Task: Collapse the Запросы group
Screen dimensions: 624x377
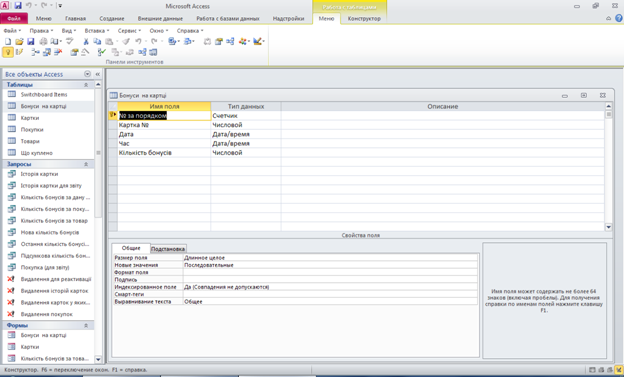Action: point(86,164)
